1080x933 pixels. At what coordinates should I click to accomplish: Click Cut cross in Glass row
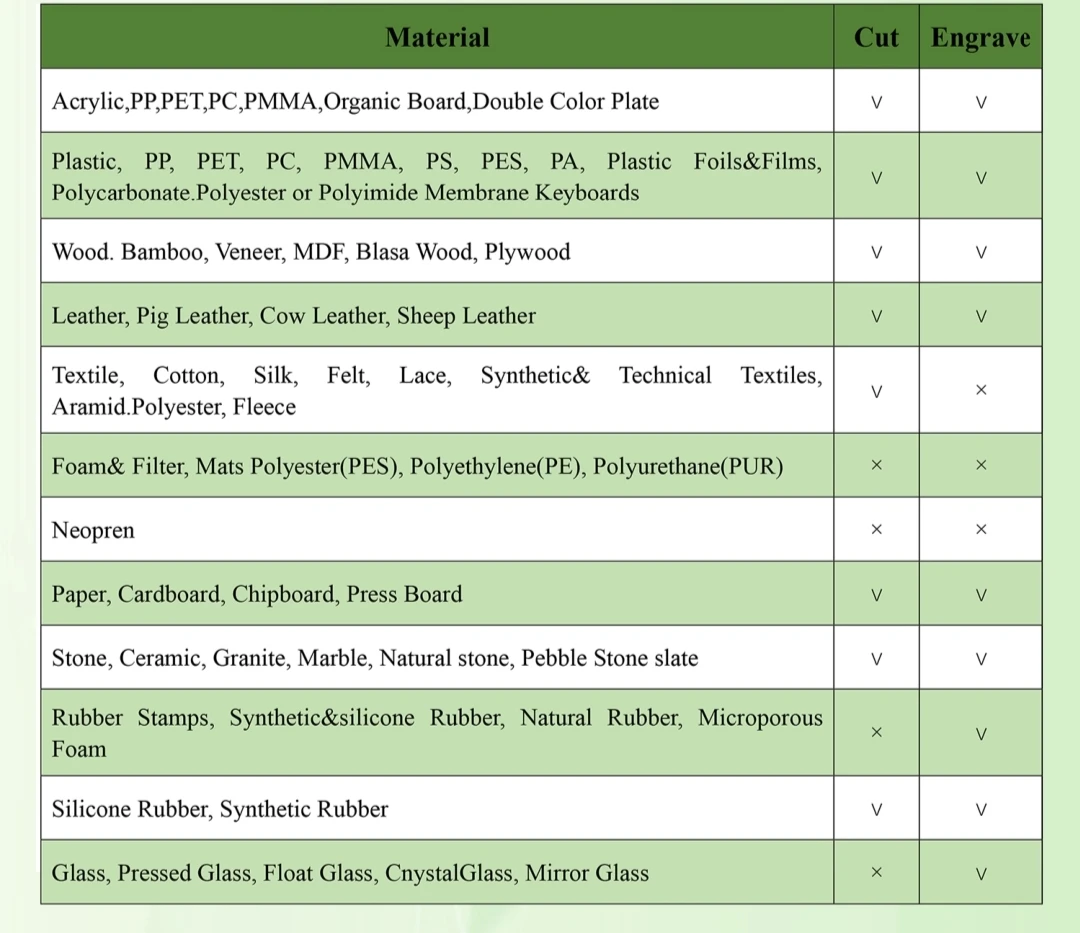click(876, 872)
